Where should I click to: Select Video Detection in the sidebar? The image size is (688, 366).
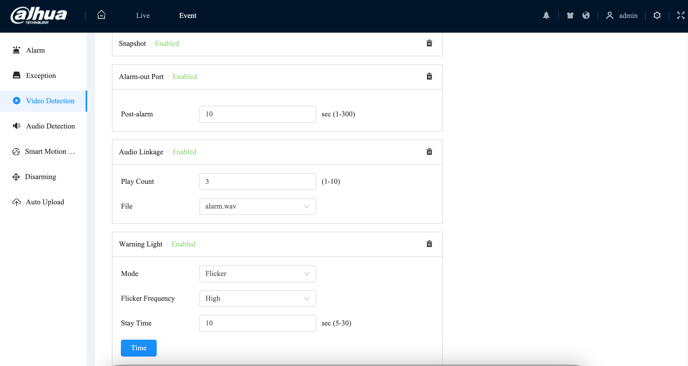[x=43, y=101]
